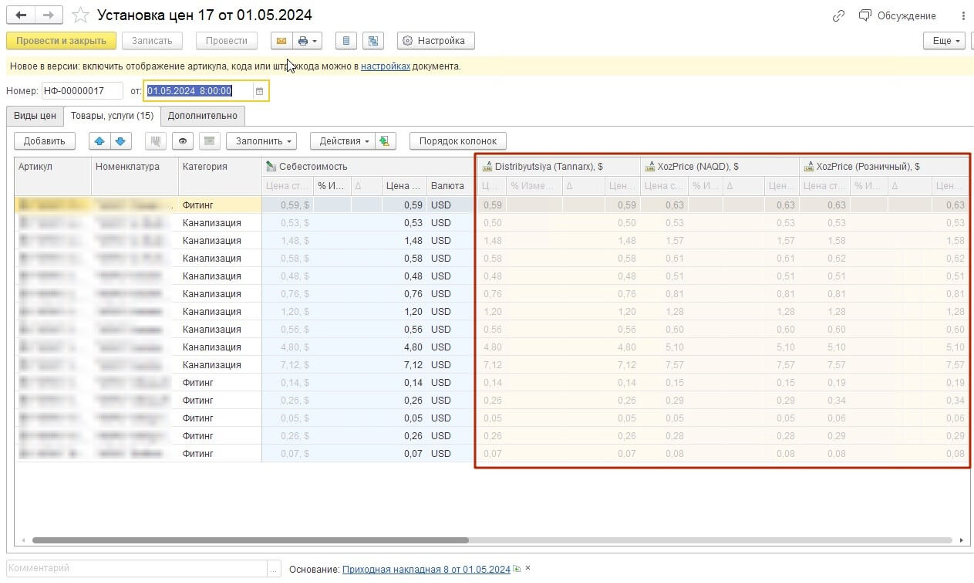Add document to favorites with star icon
Screen dimensions: 974x583
pos(81,16)
